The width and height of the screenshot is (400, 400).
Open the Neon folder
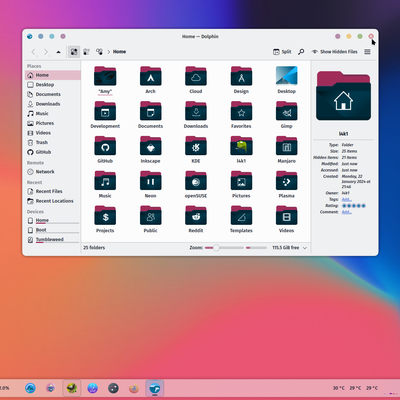tap(150, 185)
